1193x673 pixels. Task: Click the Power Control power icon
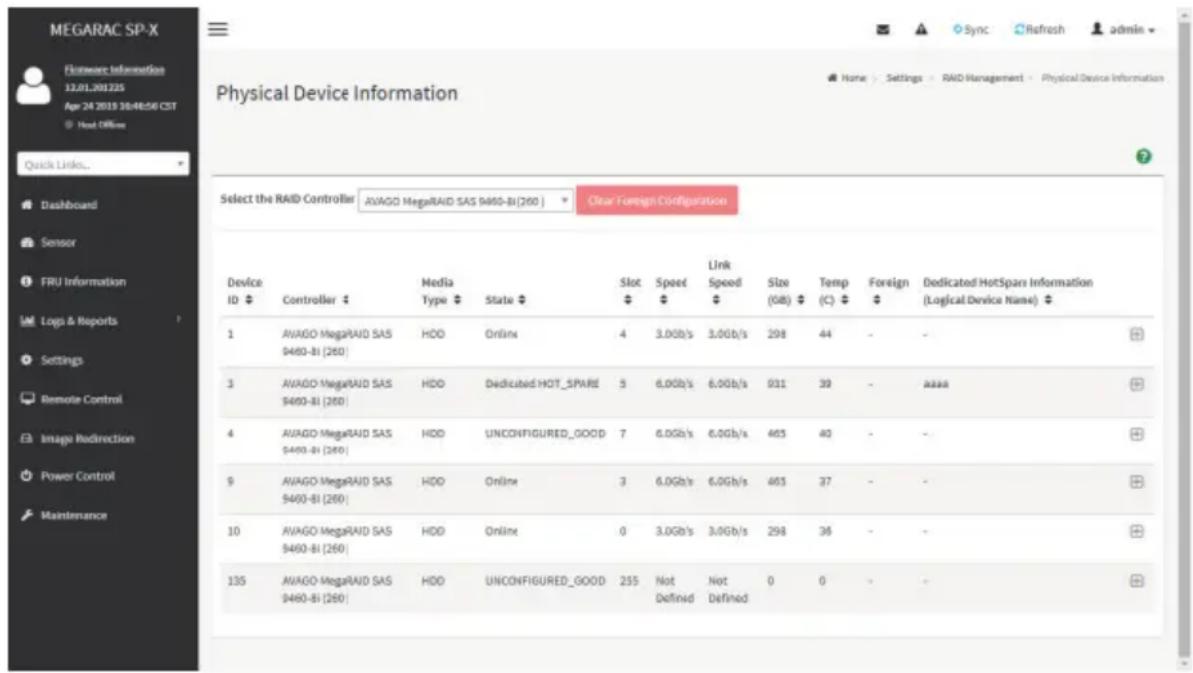(x=27, y=476)
